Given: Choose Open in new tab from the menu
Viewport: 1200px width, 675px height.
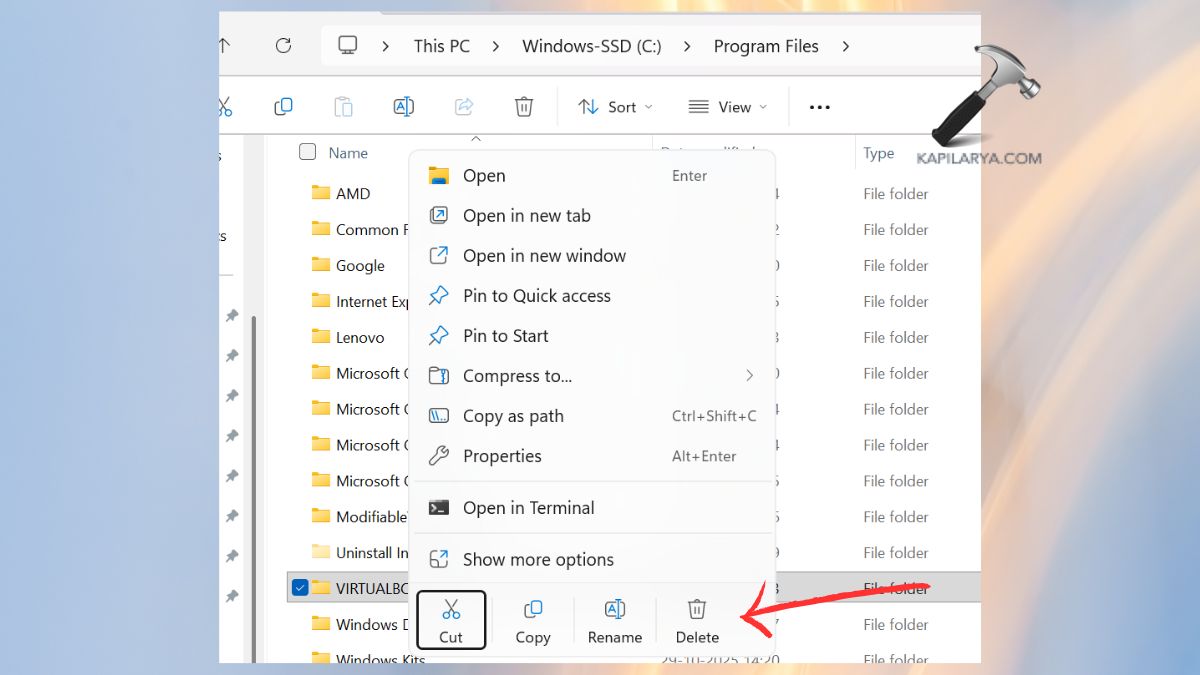Looking at the screenshot, I should 527,215.
